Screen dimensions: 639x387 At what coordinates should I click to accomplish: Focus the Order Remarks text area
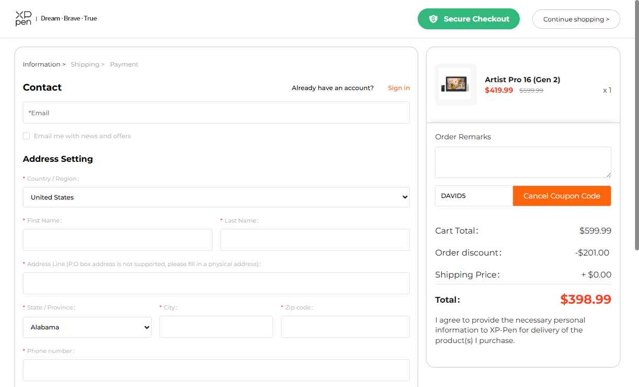click(x=523, y=162)
